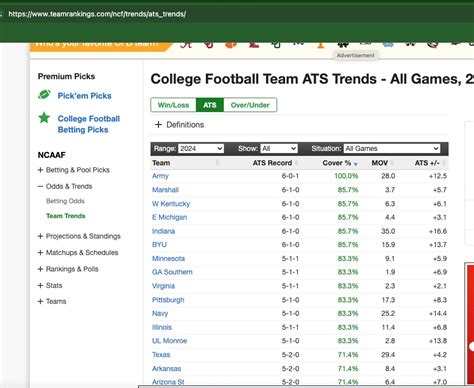Click Pittsburgh's 17.3 MOV value

point(388,300)
